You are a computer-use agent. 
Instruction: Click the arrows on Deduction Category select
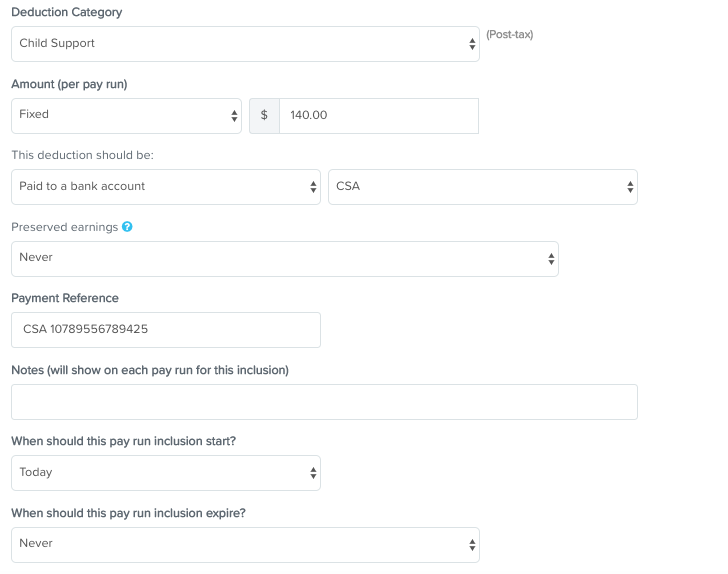click(472, 44)
